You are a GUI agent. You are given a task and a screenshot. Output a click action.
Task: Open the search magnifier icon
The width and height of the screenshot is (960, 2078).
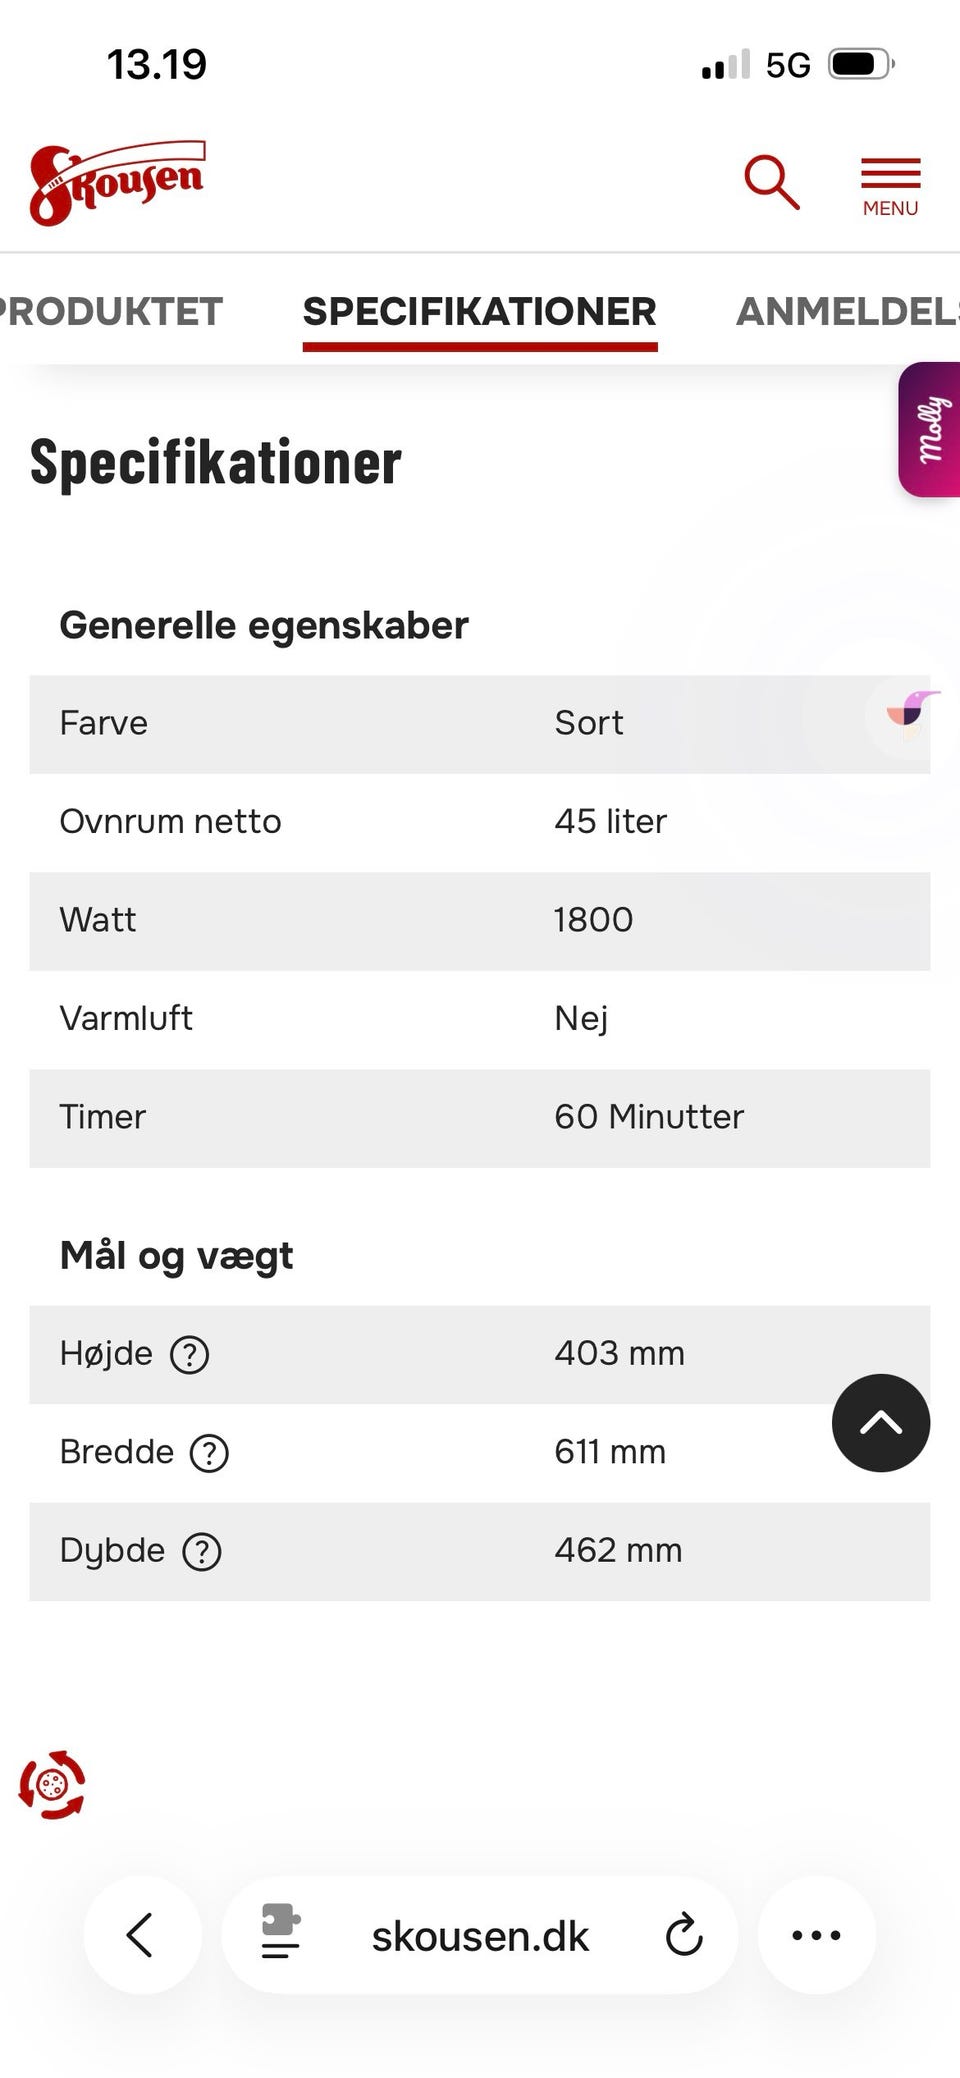click(x=771, y=182)
